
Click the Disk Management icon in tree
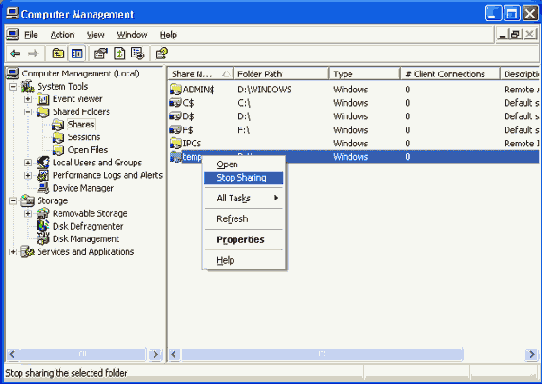[43, 238]
